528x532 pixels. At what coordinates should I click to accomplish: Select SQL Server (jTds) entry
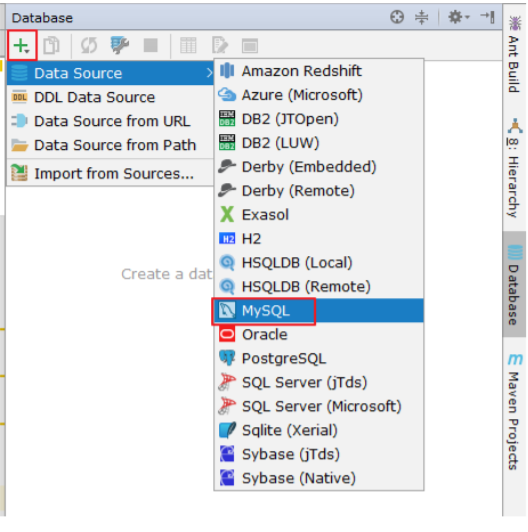point(319,382)
